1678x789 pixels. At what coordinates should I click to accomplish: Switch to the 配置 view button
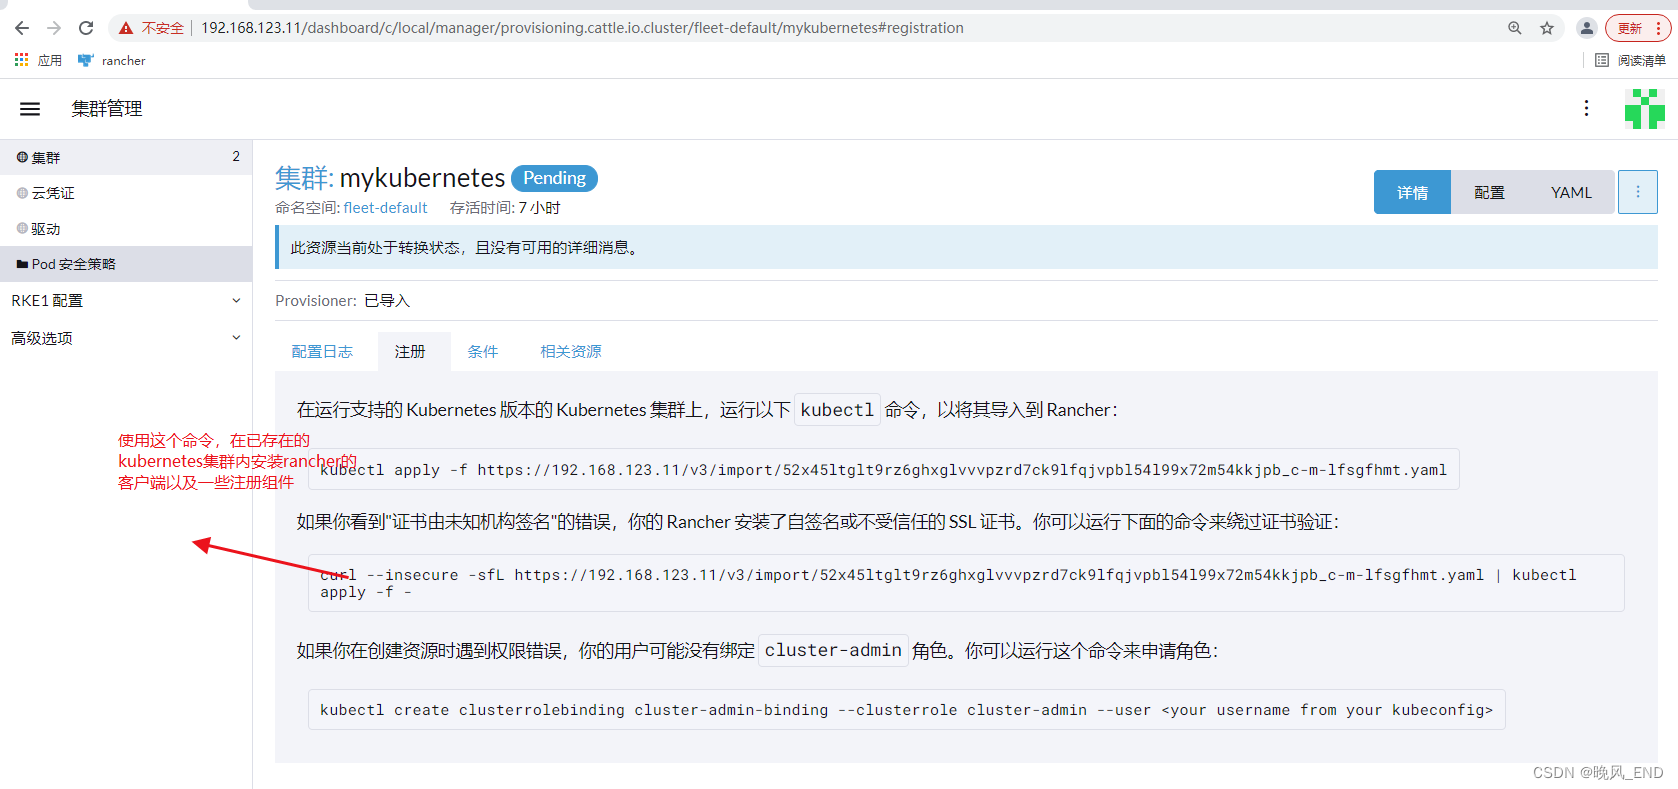1489,192
